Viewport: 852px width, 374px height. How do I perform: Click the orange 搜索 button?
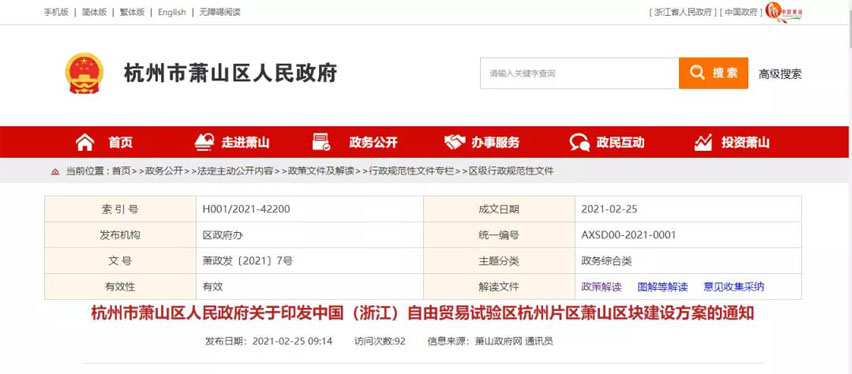click(x=713, y=73)
